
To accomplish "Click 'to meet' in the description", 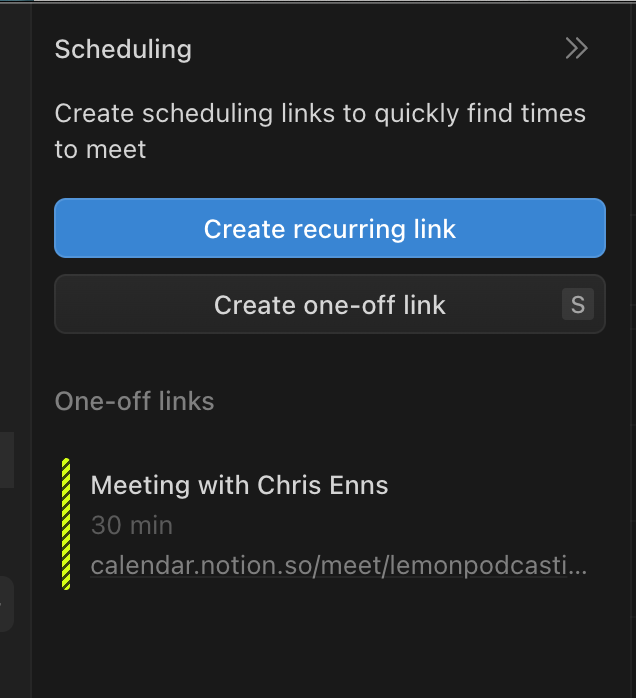I will pos(100,150).
